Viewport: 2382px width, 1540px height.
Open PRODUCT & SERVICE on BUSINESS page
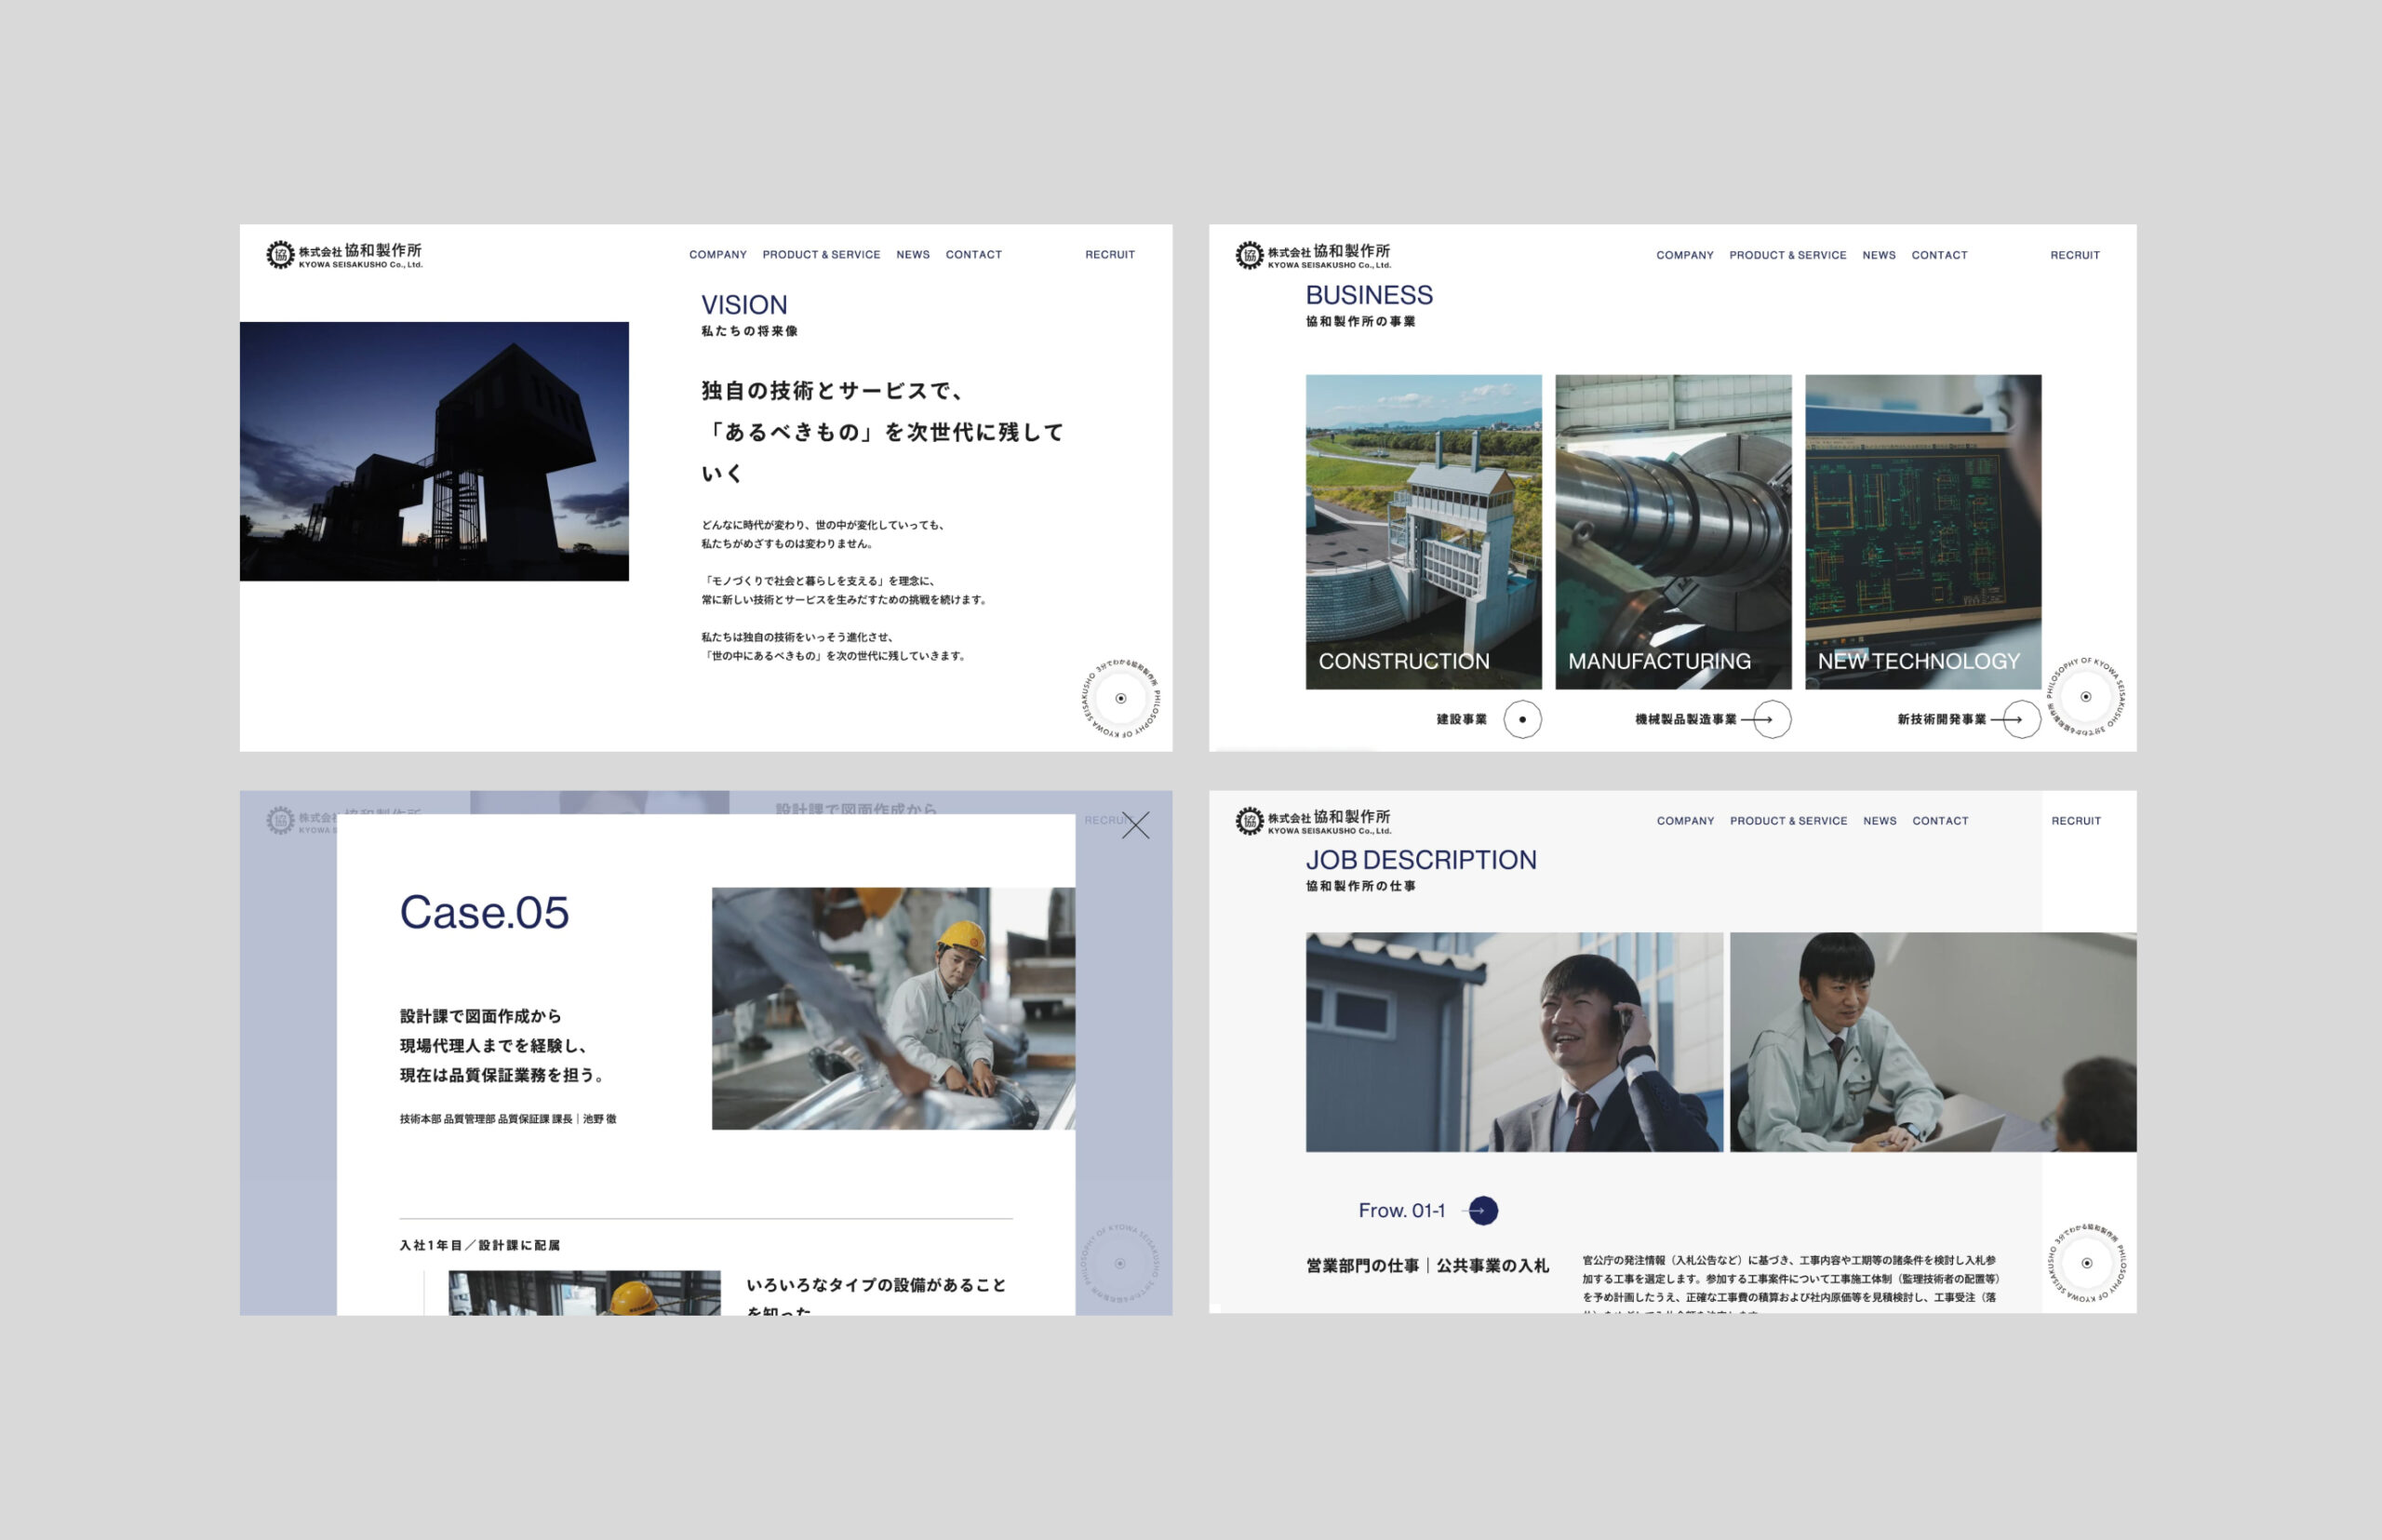click(x=1788, y=255)
